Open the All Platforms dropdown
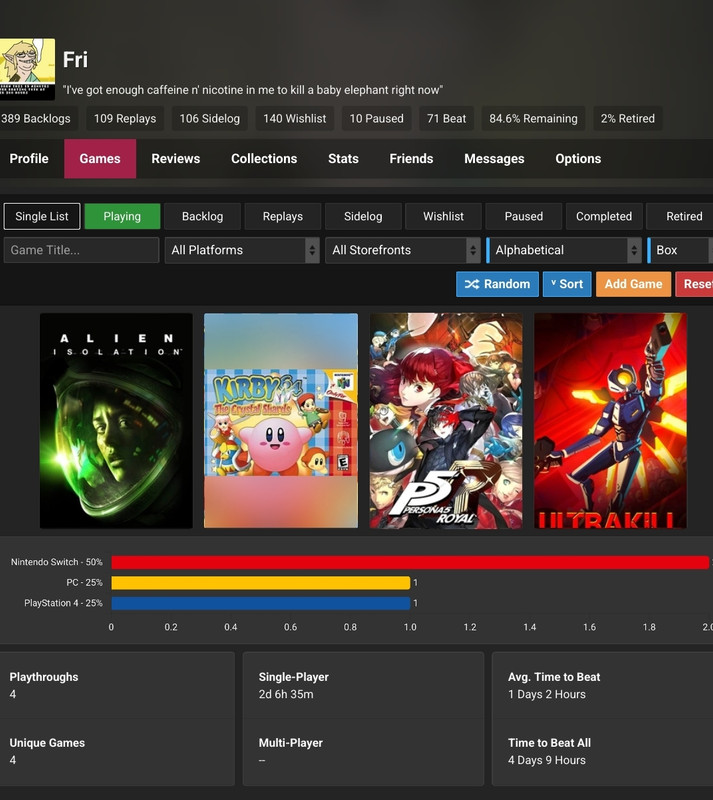This screenshot has width=713, height=800. (x=242, y=250)
